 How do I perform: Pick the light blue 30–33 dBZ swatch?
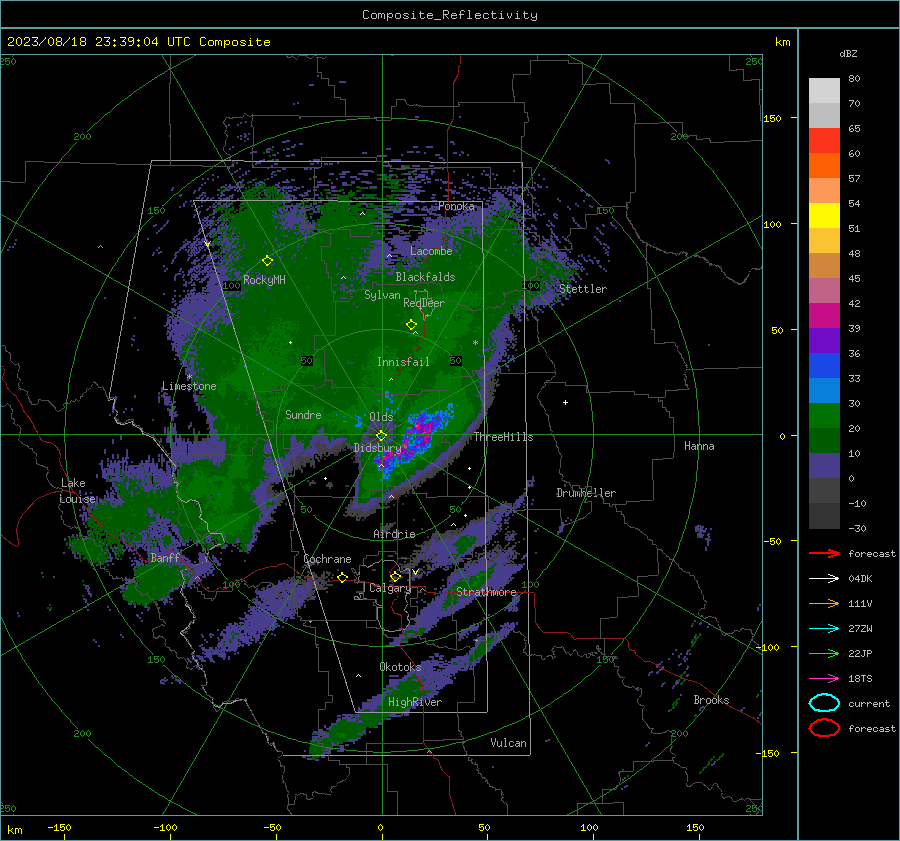point(824,390)
